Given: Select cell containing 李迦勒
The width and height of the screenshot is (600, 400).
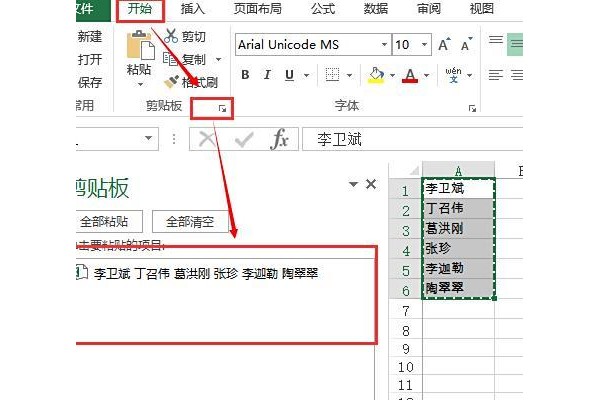Looking at the screenshot, I should 458,268.
